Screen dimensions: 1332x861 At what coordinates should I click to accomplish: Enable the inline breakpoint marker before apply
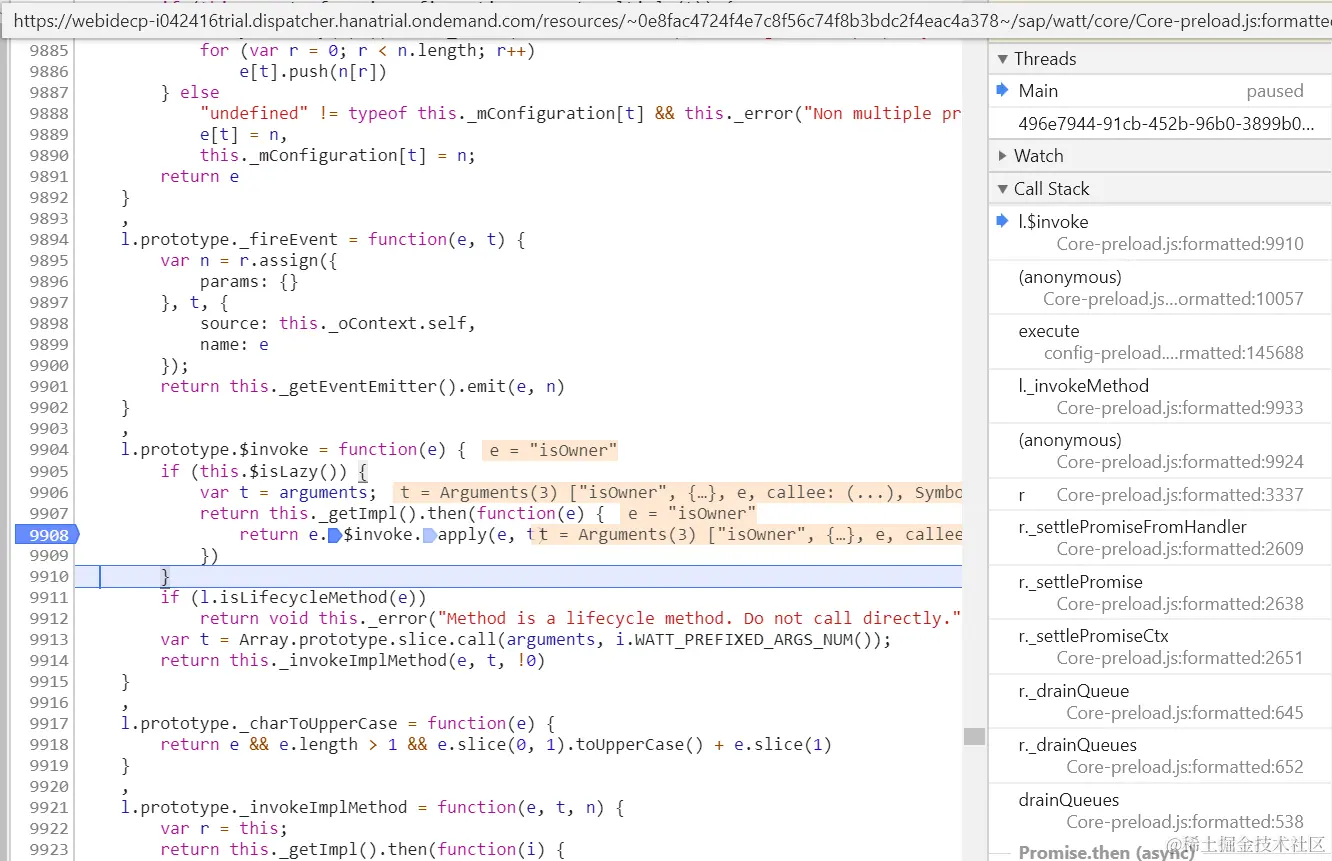pyautogui.click(x=429, y=535)
